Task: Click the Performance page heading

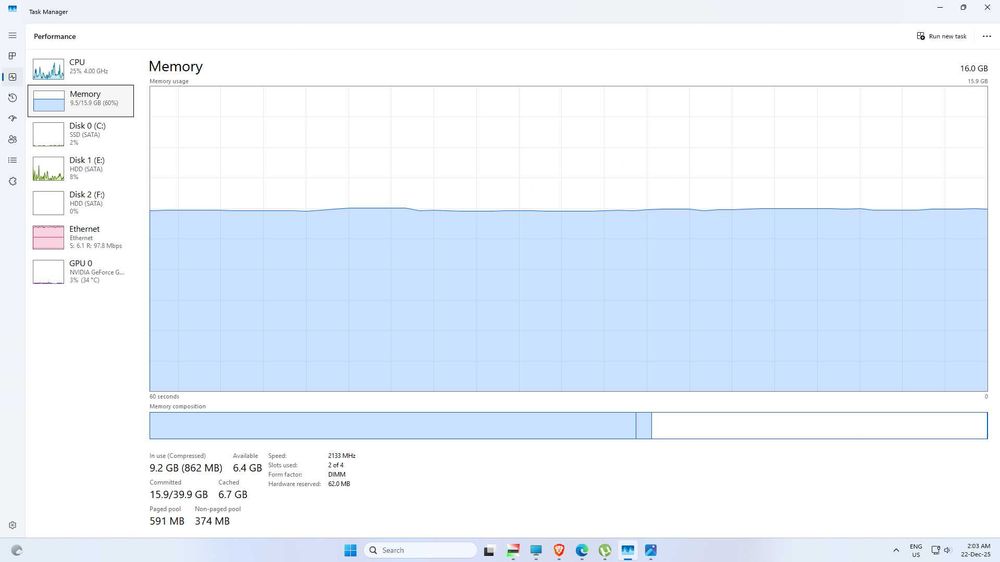Action: click(55, 36)
